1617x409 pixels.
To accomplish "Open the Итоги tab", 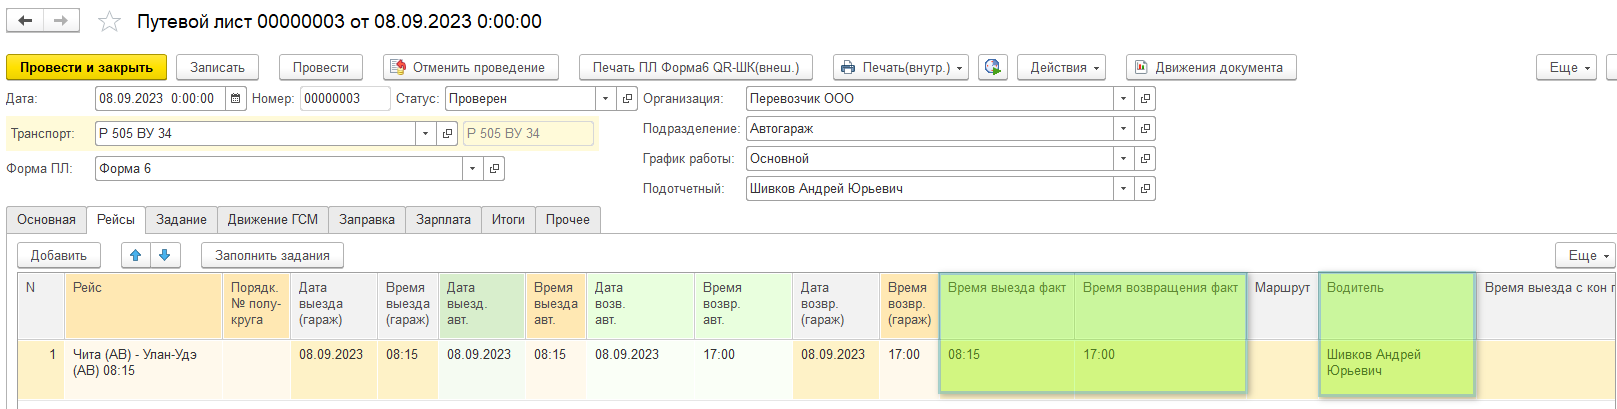I will click(508, 220).
